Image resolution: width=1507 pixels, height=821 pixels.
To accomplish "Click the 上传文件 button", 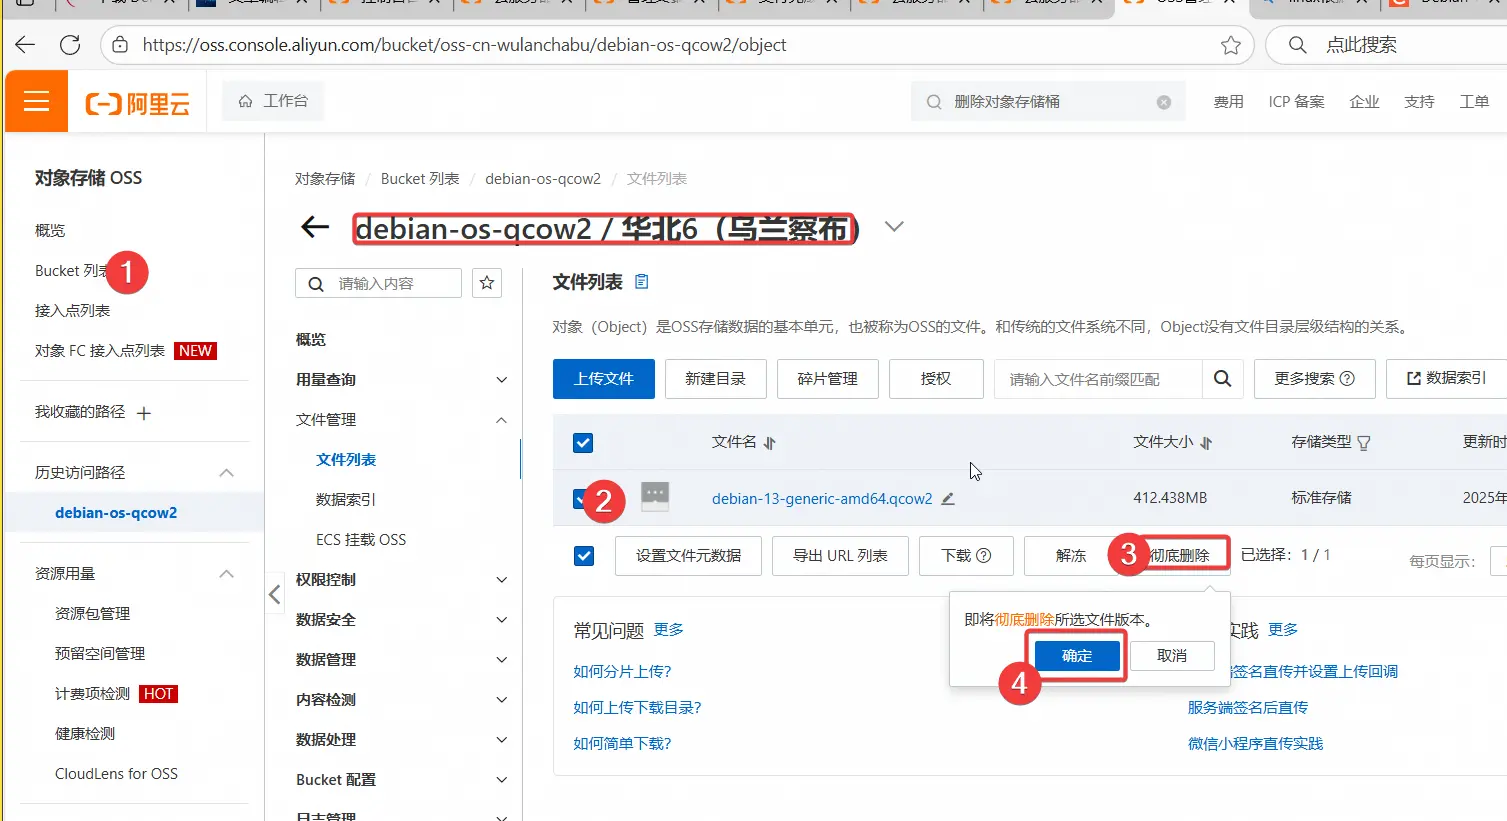I will [x=604, y=379].
